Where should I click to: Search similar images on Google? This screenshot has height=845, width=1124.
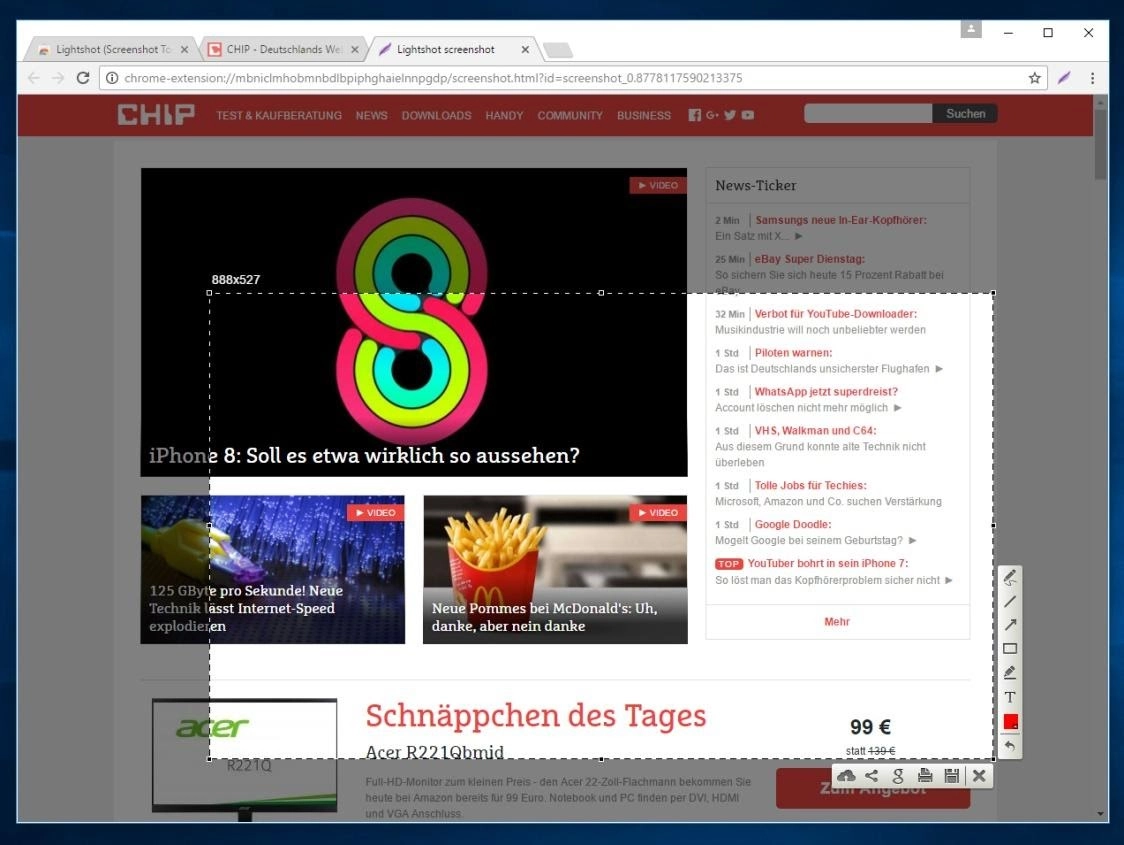coord(898,775)
